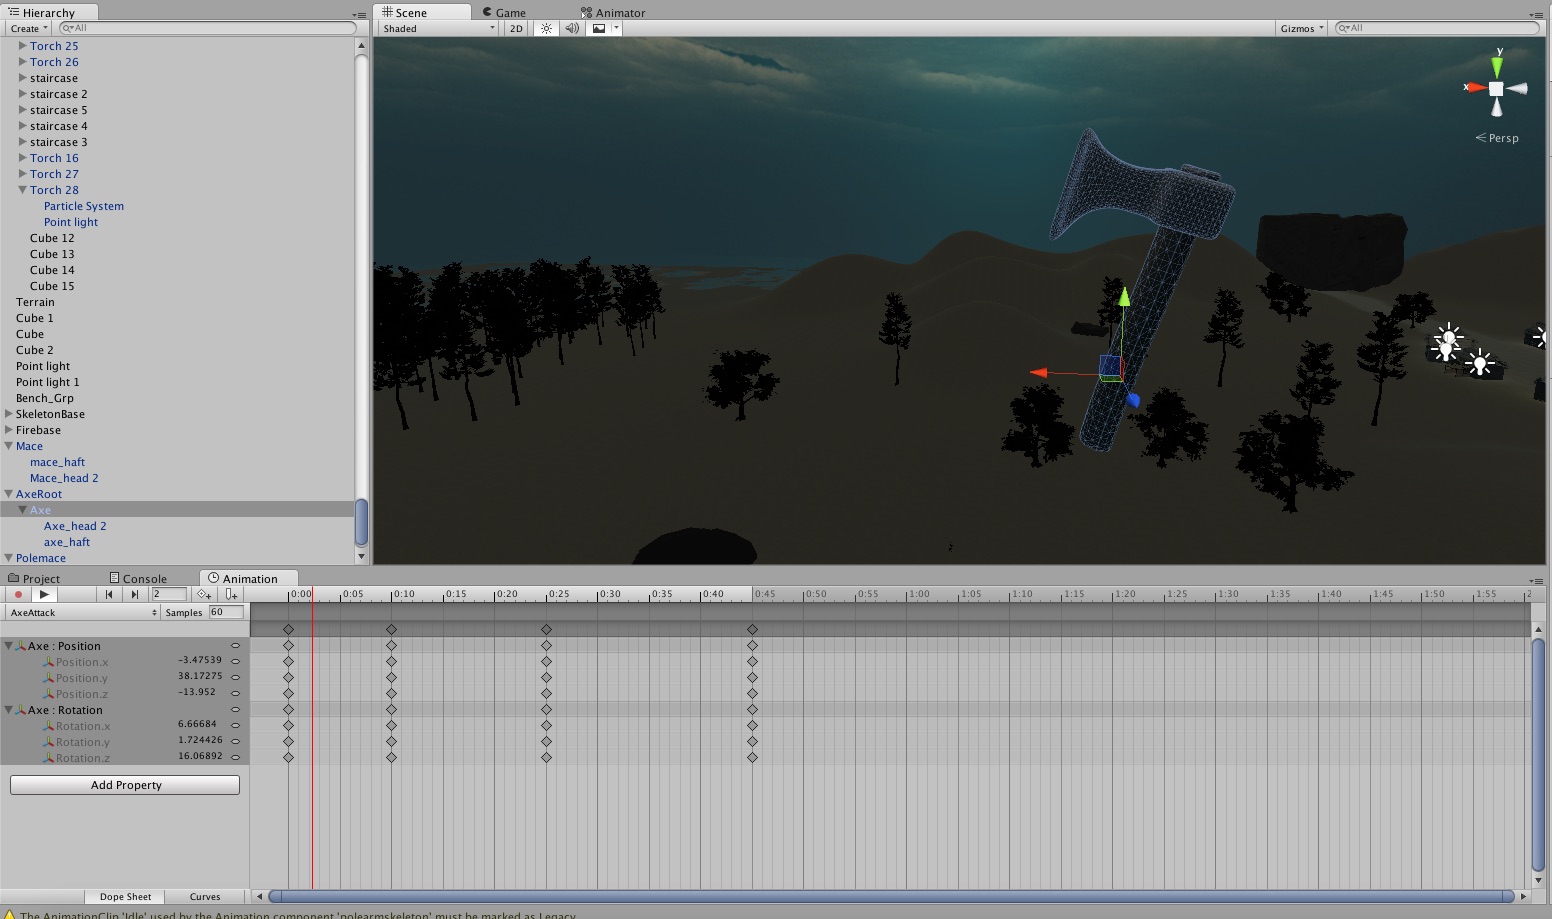
Task: Jump to the previous keyframe
Action: tap(109, 594)
